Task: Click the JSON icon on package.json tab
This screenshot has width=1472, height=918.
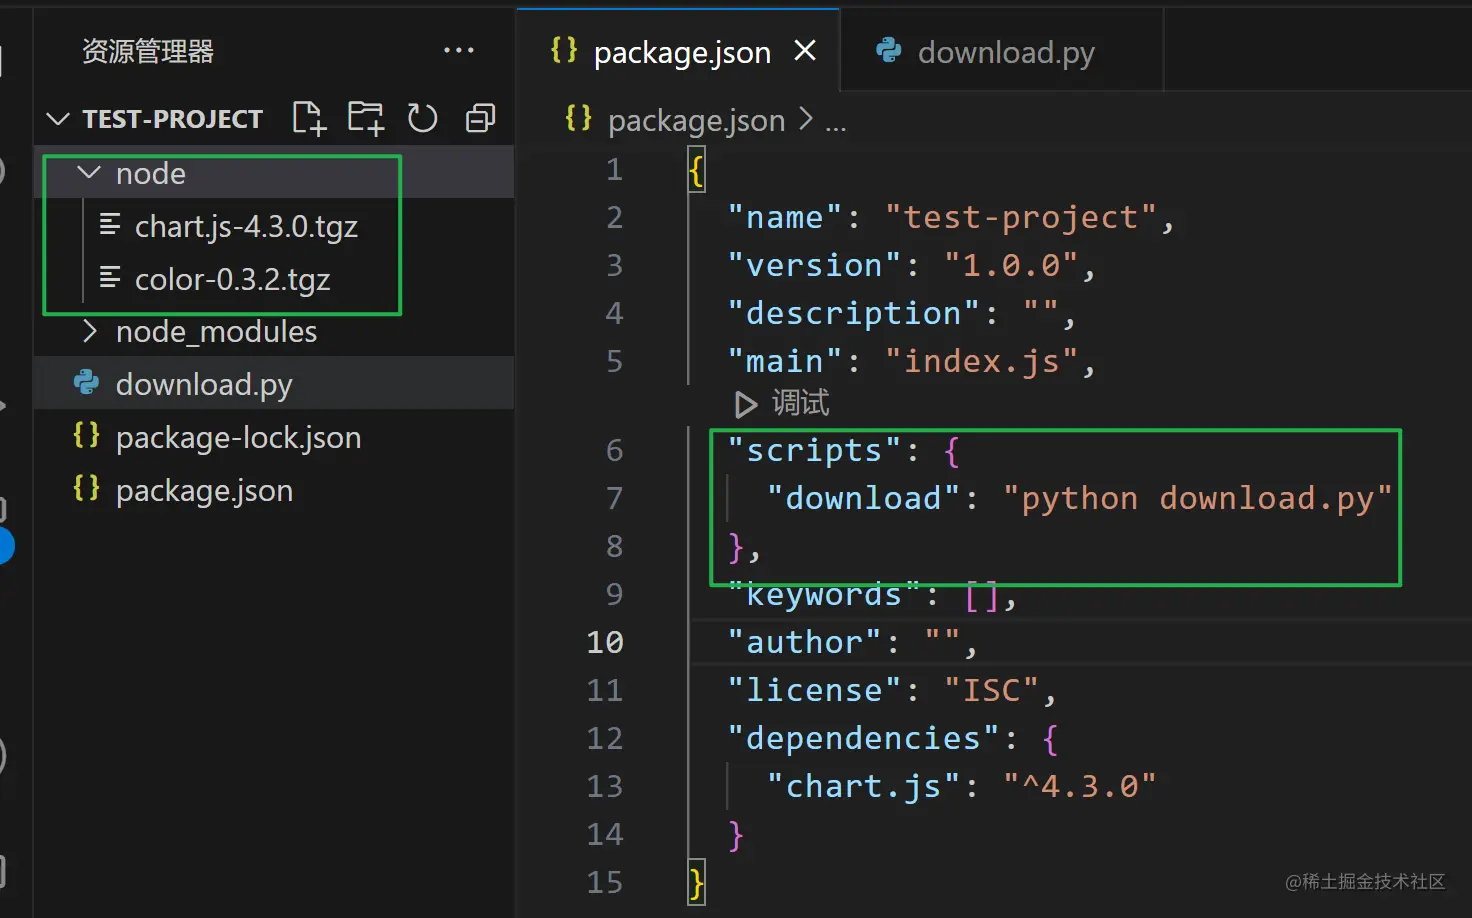Action: (x=563, y=51)
